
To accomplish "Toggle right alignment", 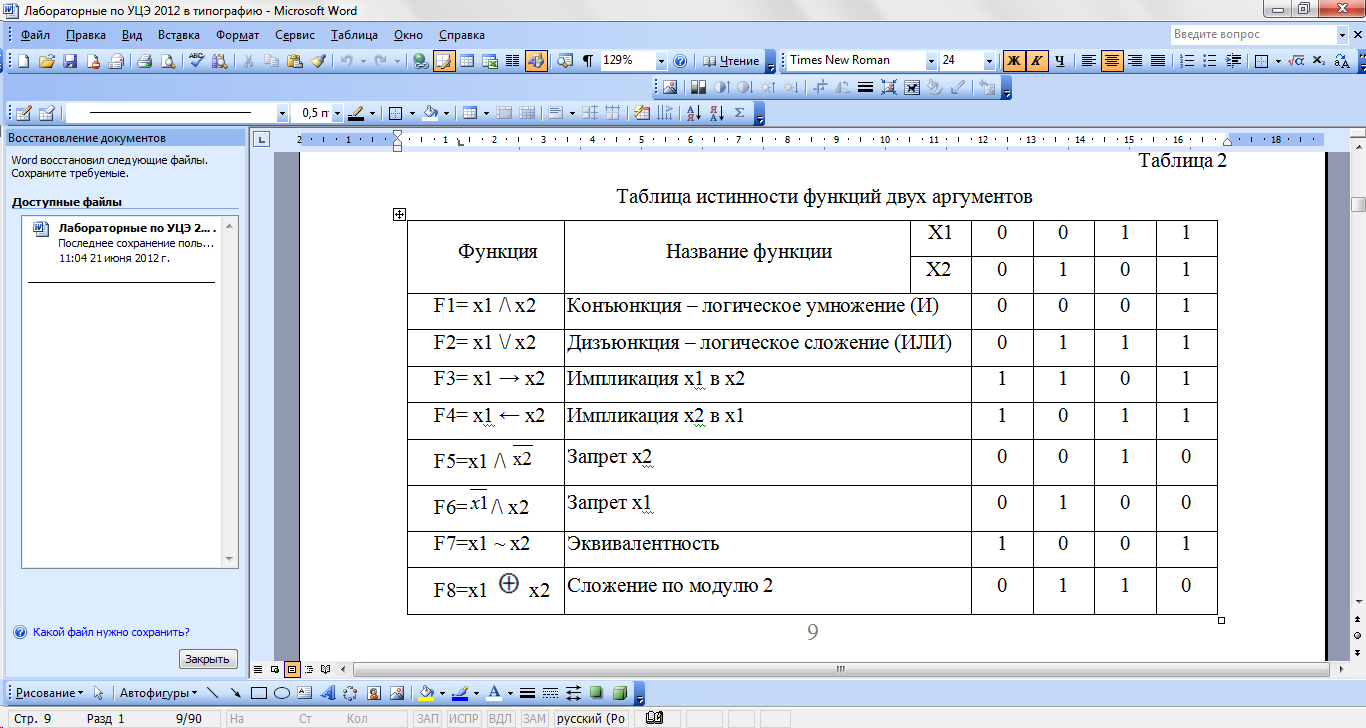I will (x=1135, y=61).
